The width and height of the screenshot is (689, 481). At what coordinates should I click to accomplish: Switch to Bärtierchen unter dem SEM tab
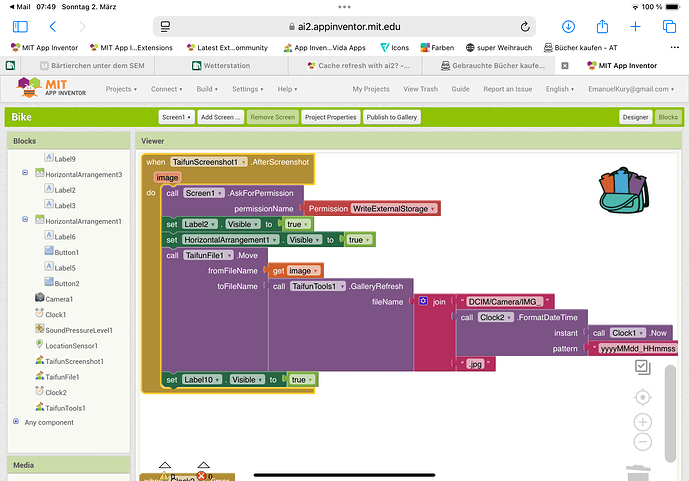coord(93,66)
